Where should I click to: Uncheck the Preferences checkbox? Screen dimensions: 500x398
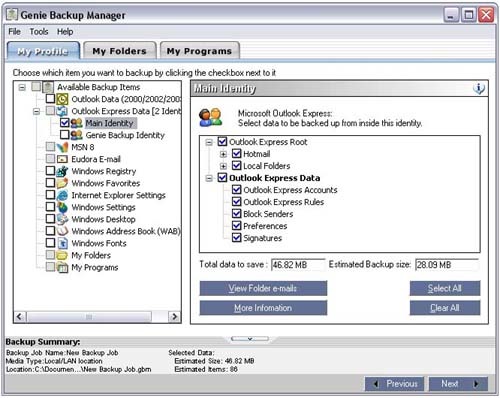pyautogui.click(x=237, y=225)
